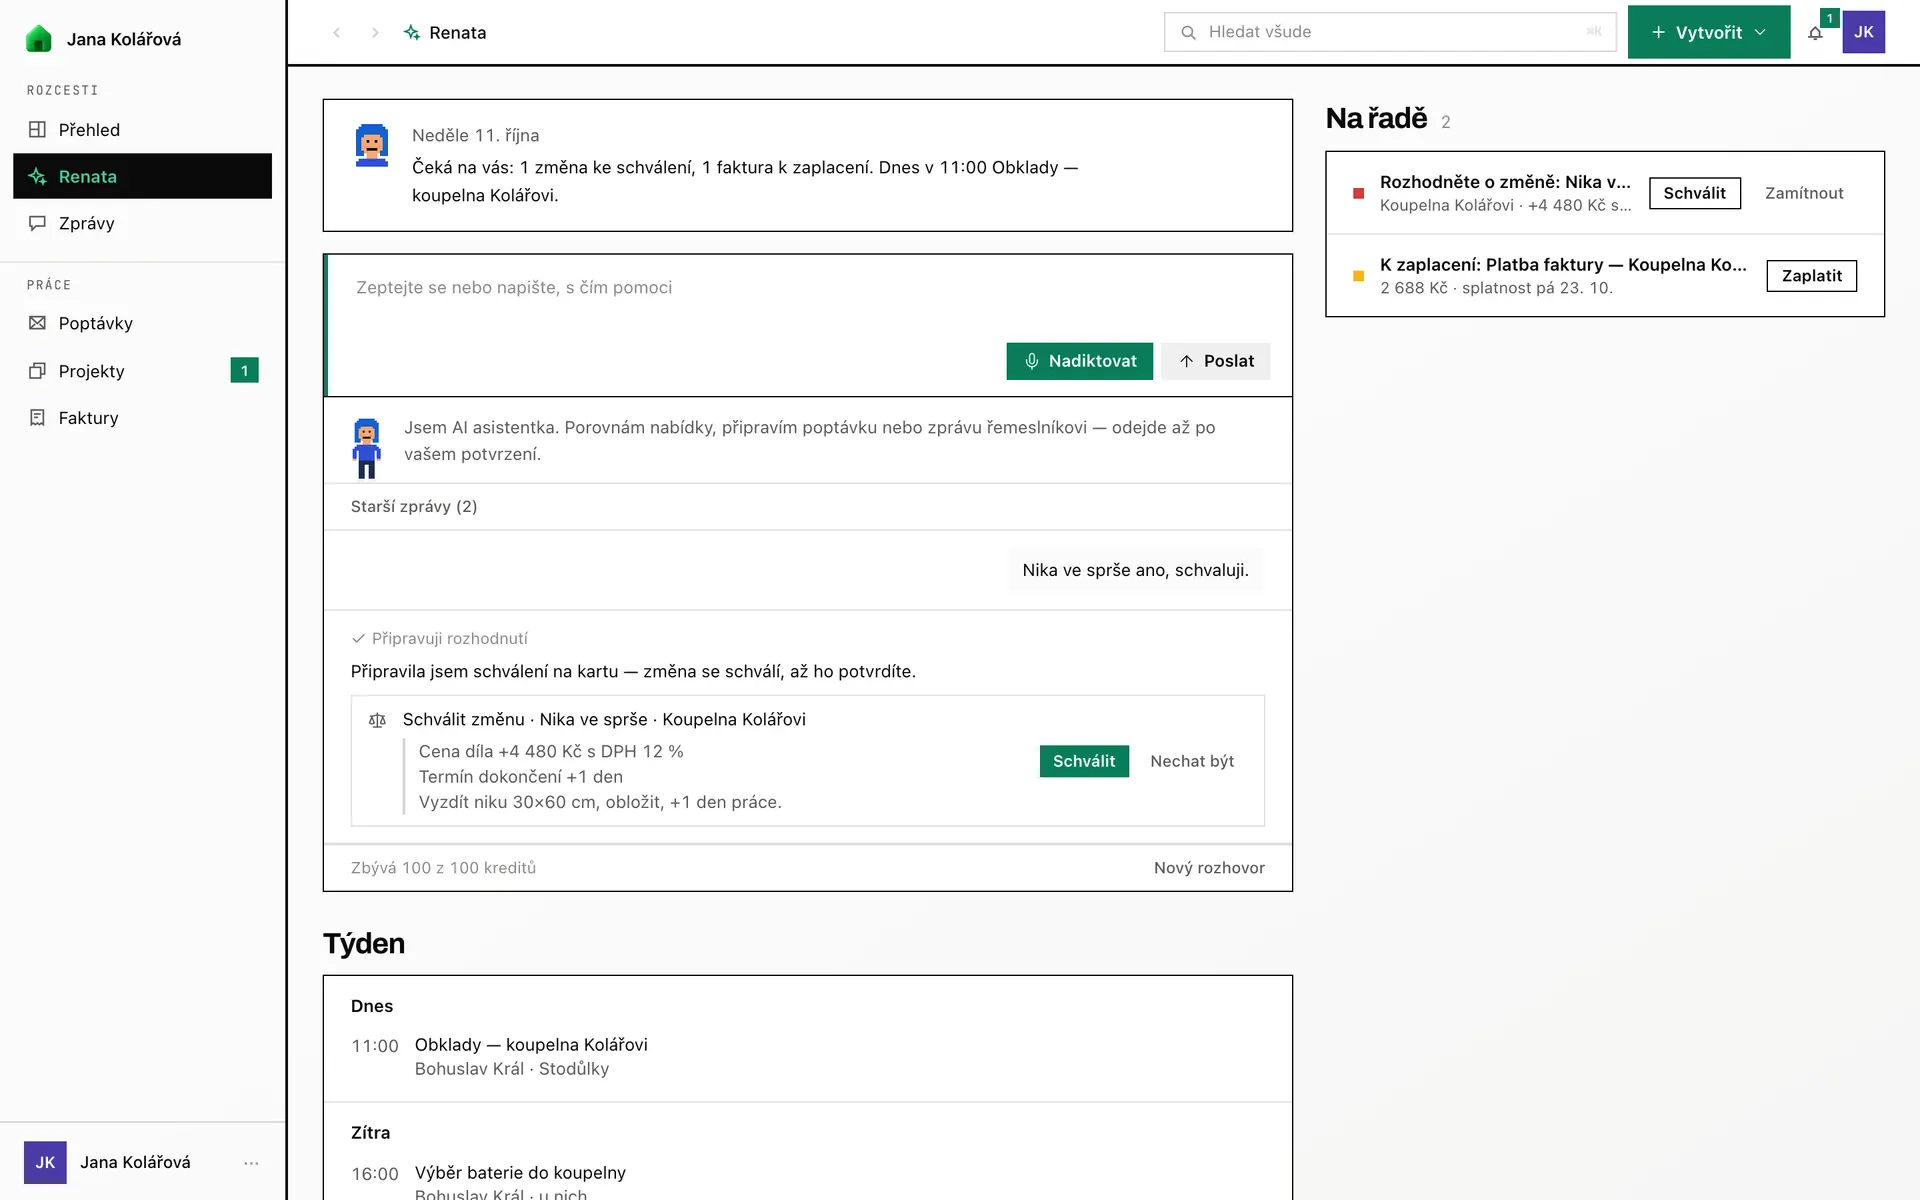The width and height of the screenshot is (1920, 1200).
Task: Click 'Výběr baterie do koupelny' event
Action: (520, 1173)
